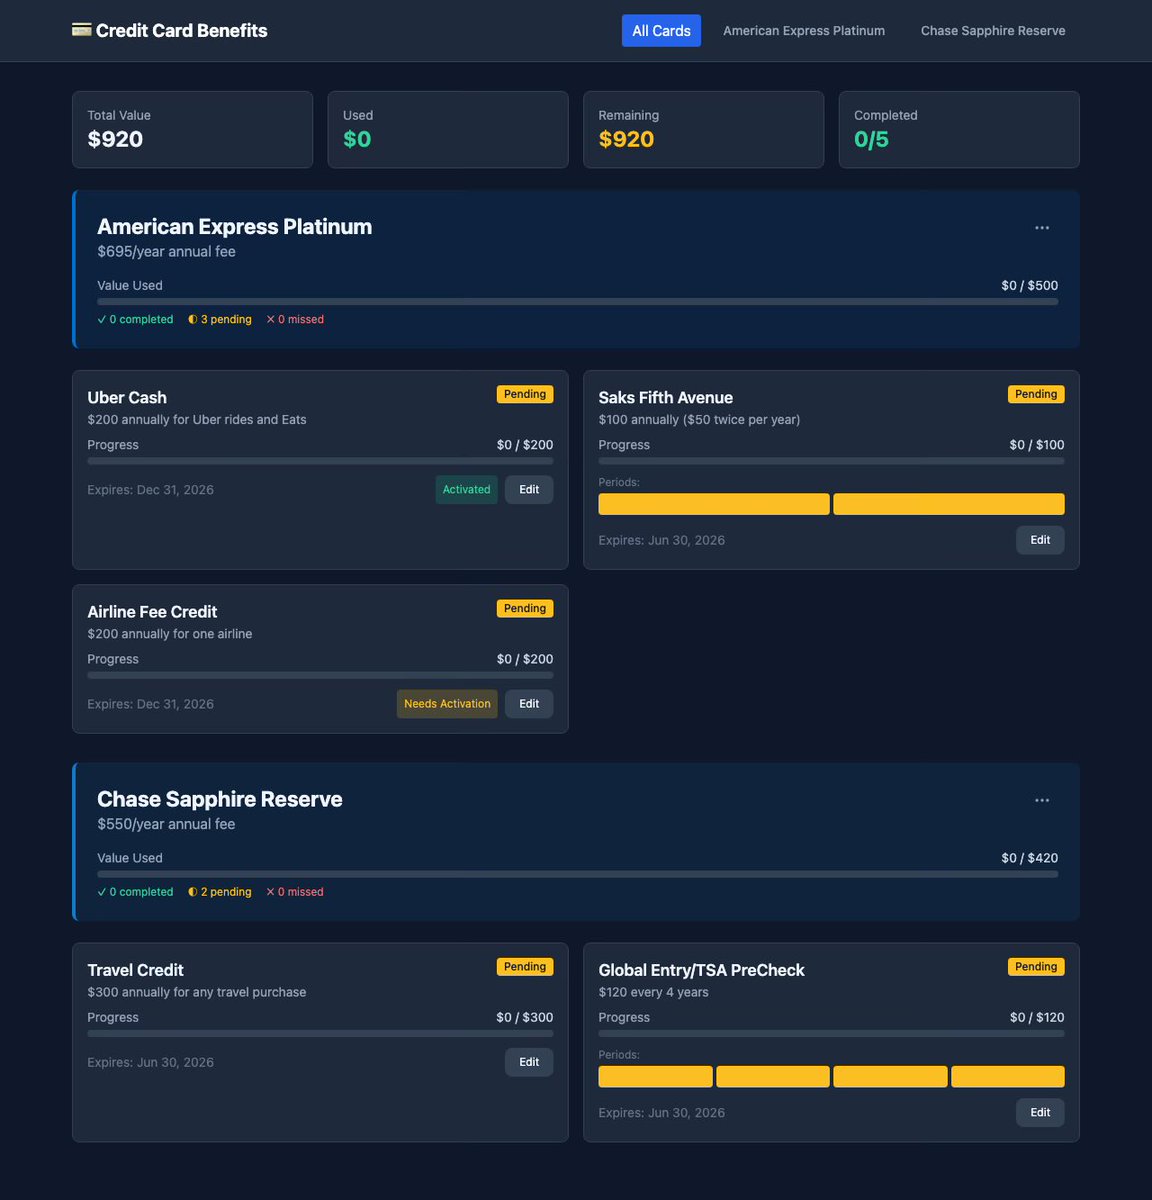Click the Used $0 stat card

pos(448,130)
